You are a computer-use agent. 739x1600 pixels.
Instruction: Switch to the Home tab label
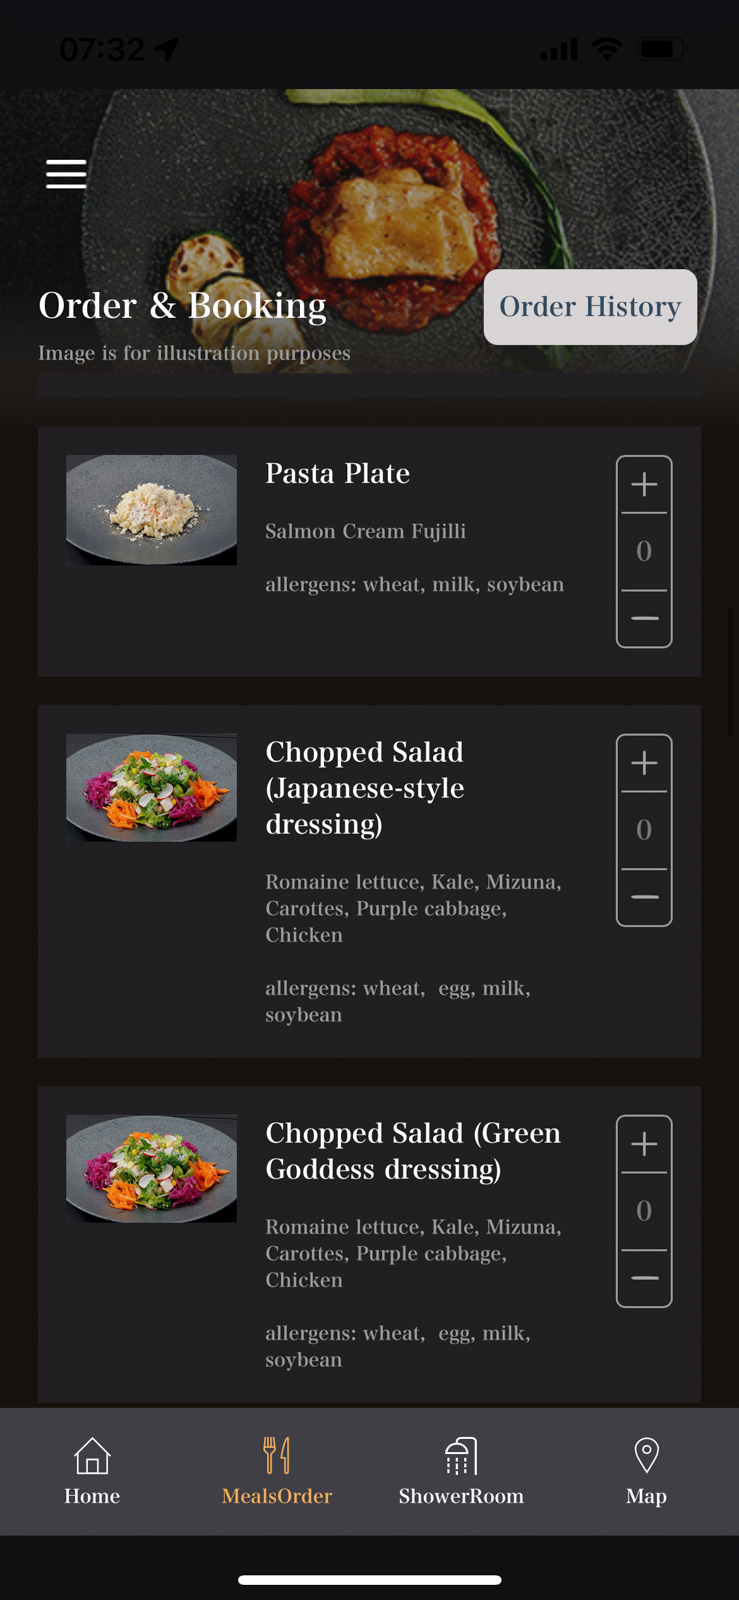point(92,1496)
